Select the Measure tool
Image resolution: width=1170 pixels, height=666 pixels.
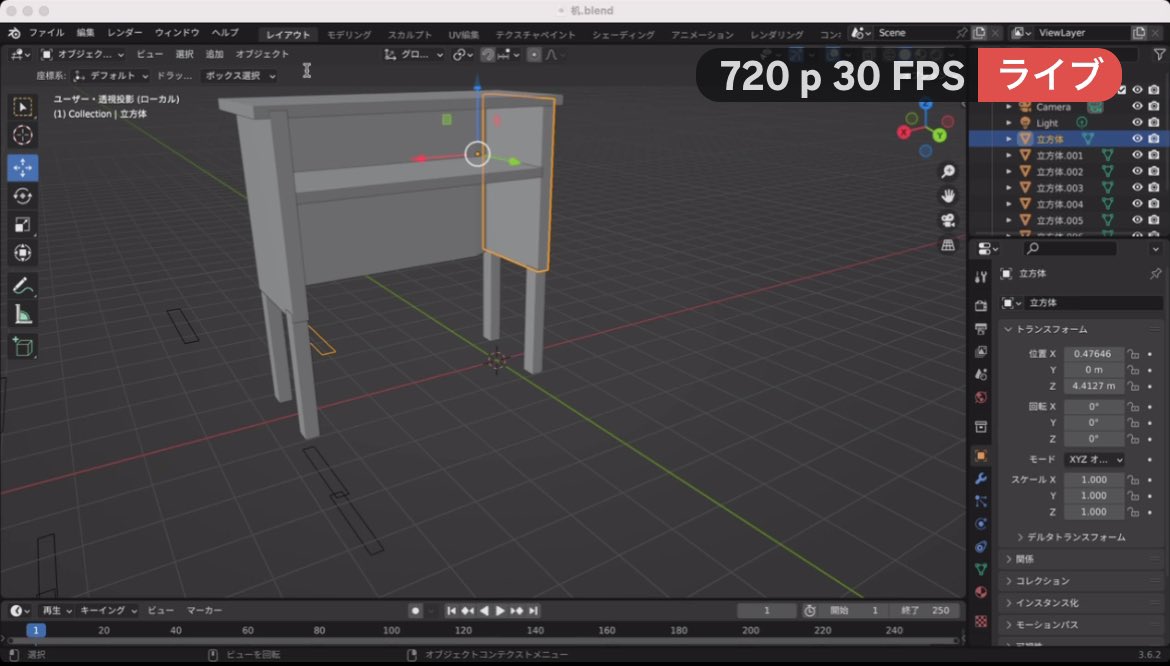(x=22, y=314)
